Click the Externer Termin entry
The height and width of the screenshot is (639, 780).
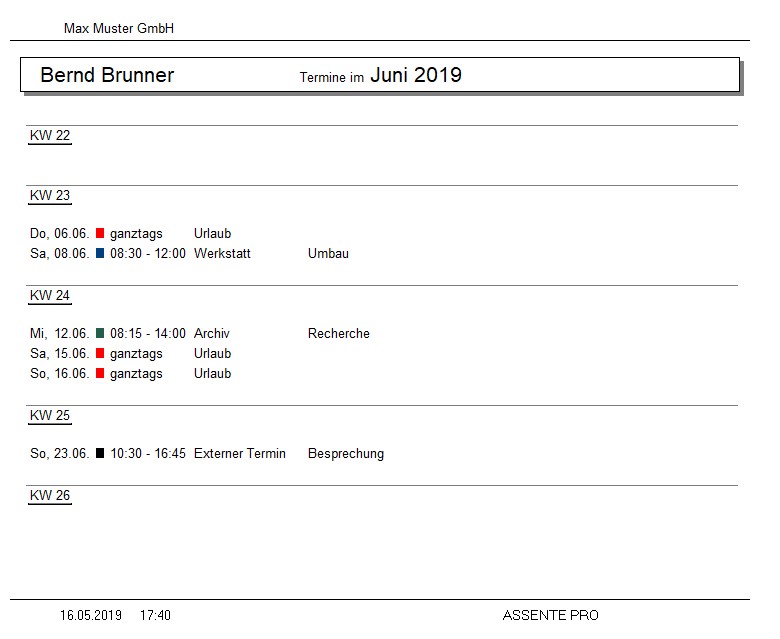240,454
